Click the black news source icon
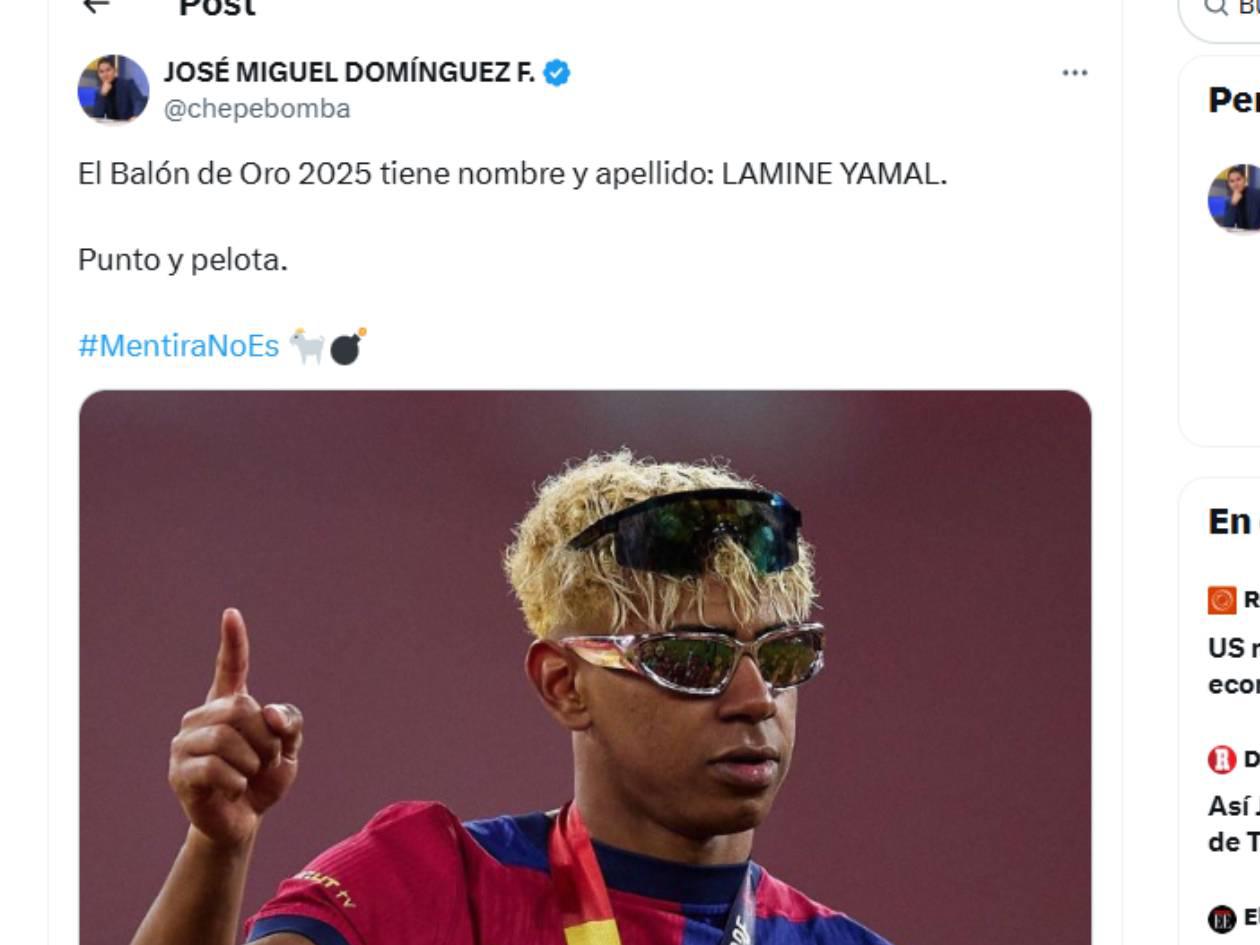The image size is (1260, 945). tap(1222, 918)
